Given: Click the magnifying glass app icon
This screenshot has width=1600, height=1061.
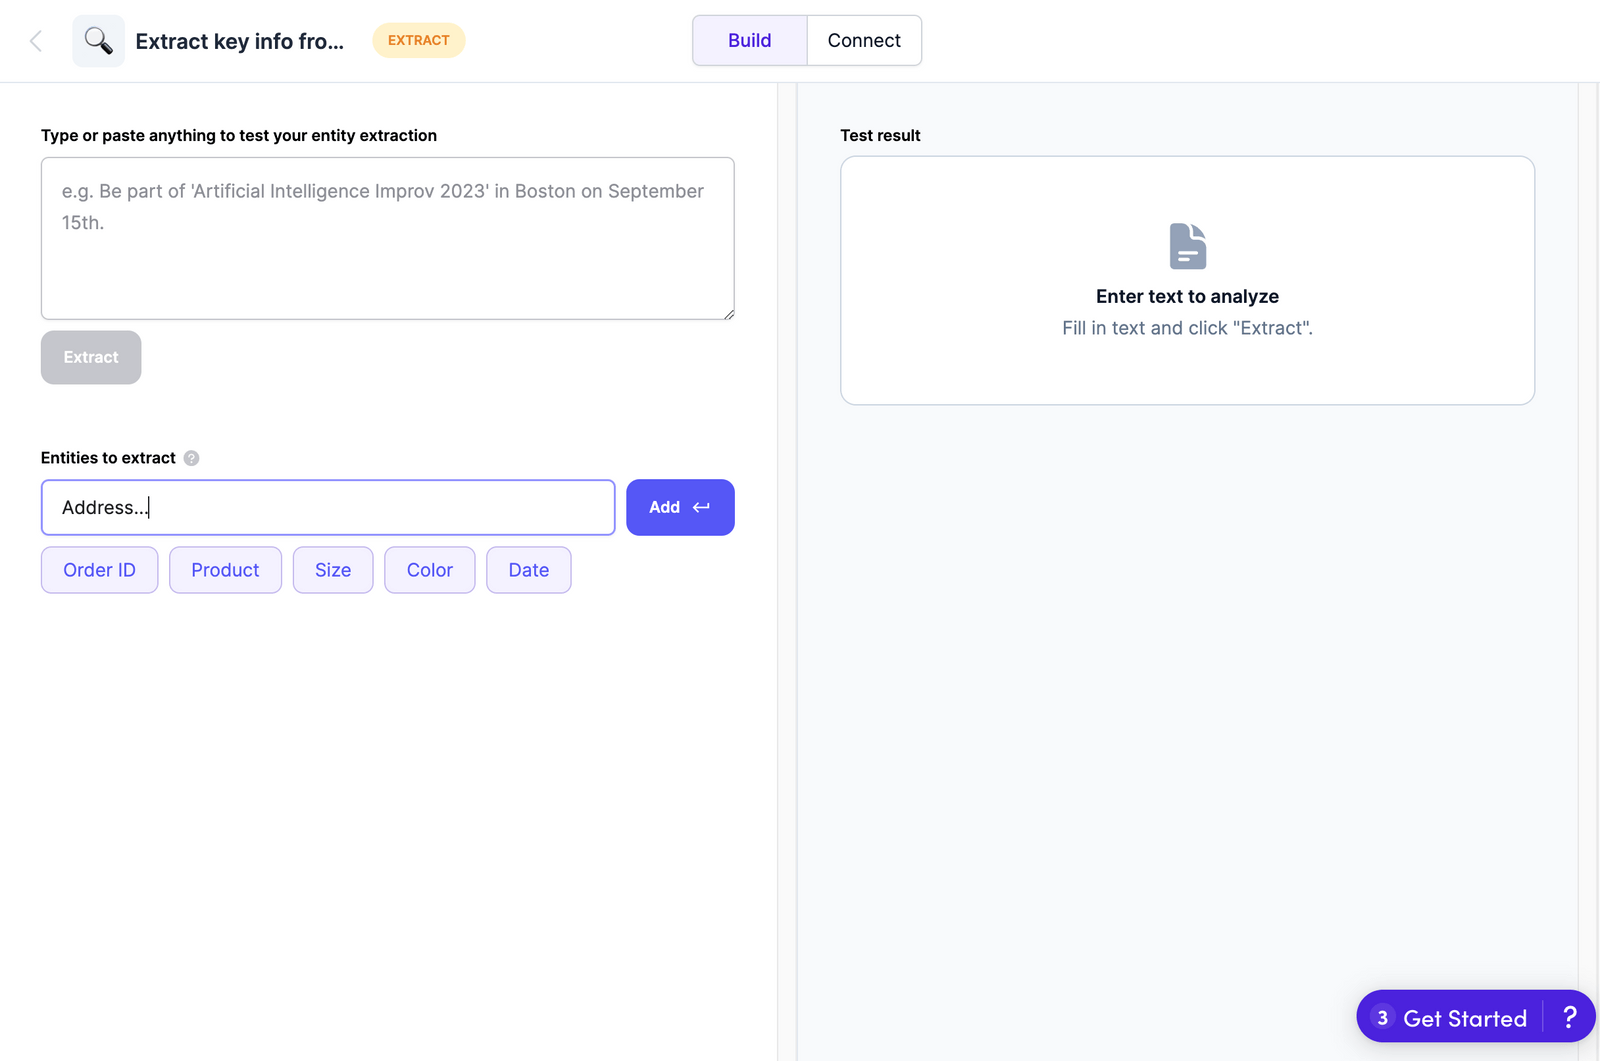Looking at the screenshot, I should (97, 40).
